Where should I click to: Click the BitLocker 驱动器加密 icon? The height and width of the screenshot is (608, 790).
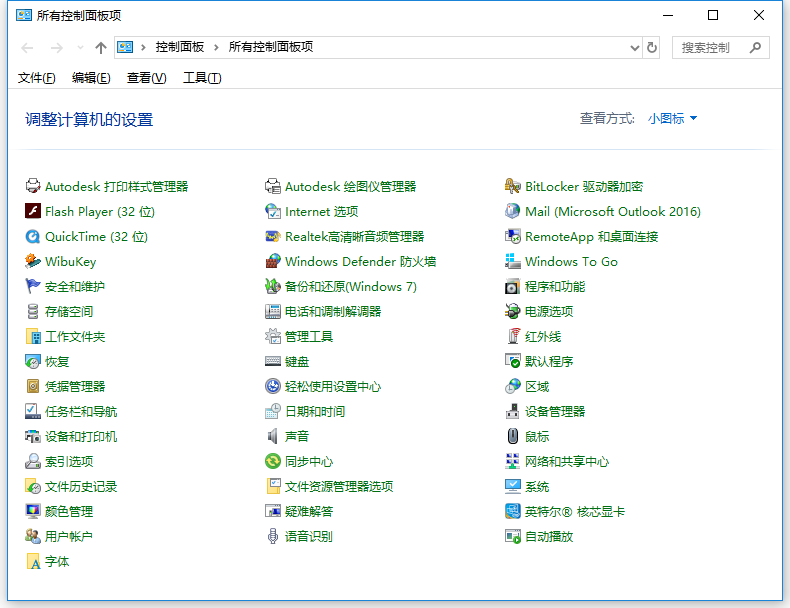[512, 186]
